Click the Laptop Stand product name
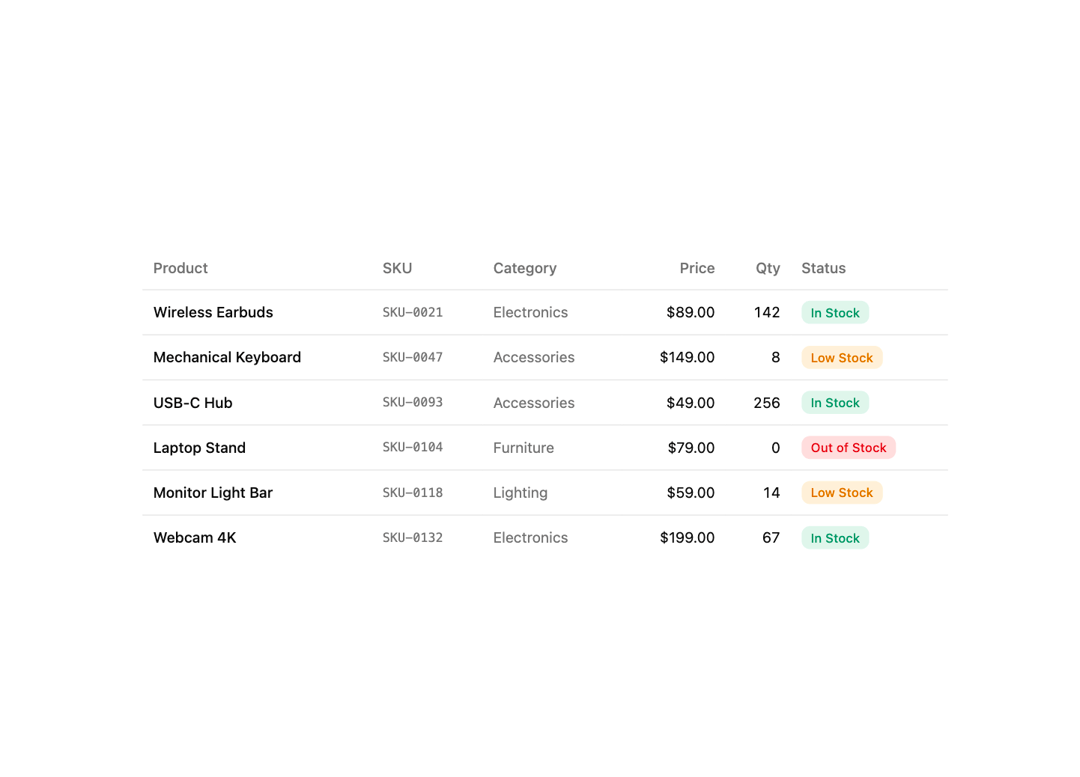Image resolution: width=1080 pixels, height=777 pixels. pos(199,448)
